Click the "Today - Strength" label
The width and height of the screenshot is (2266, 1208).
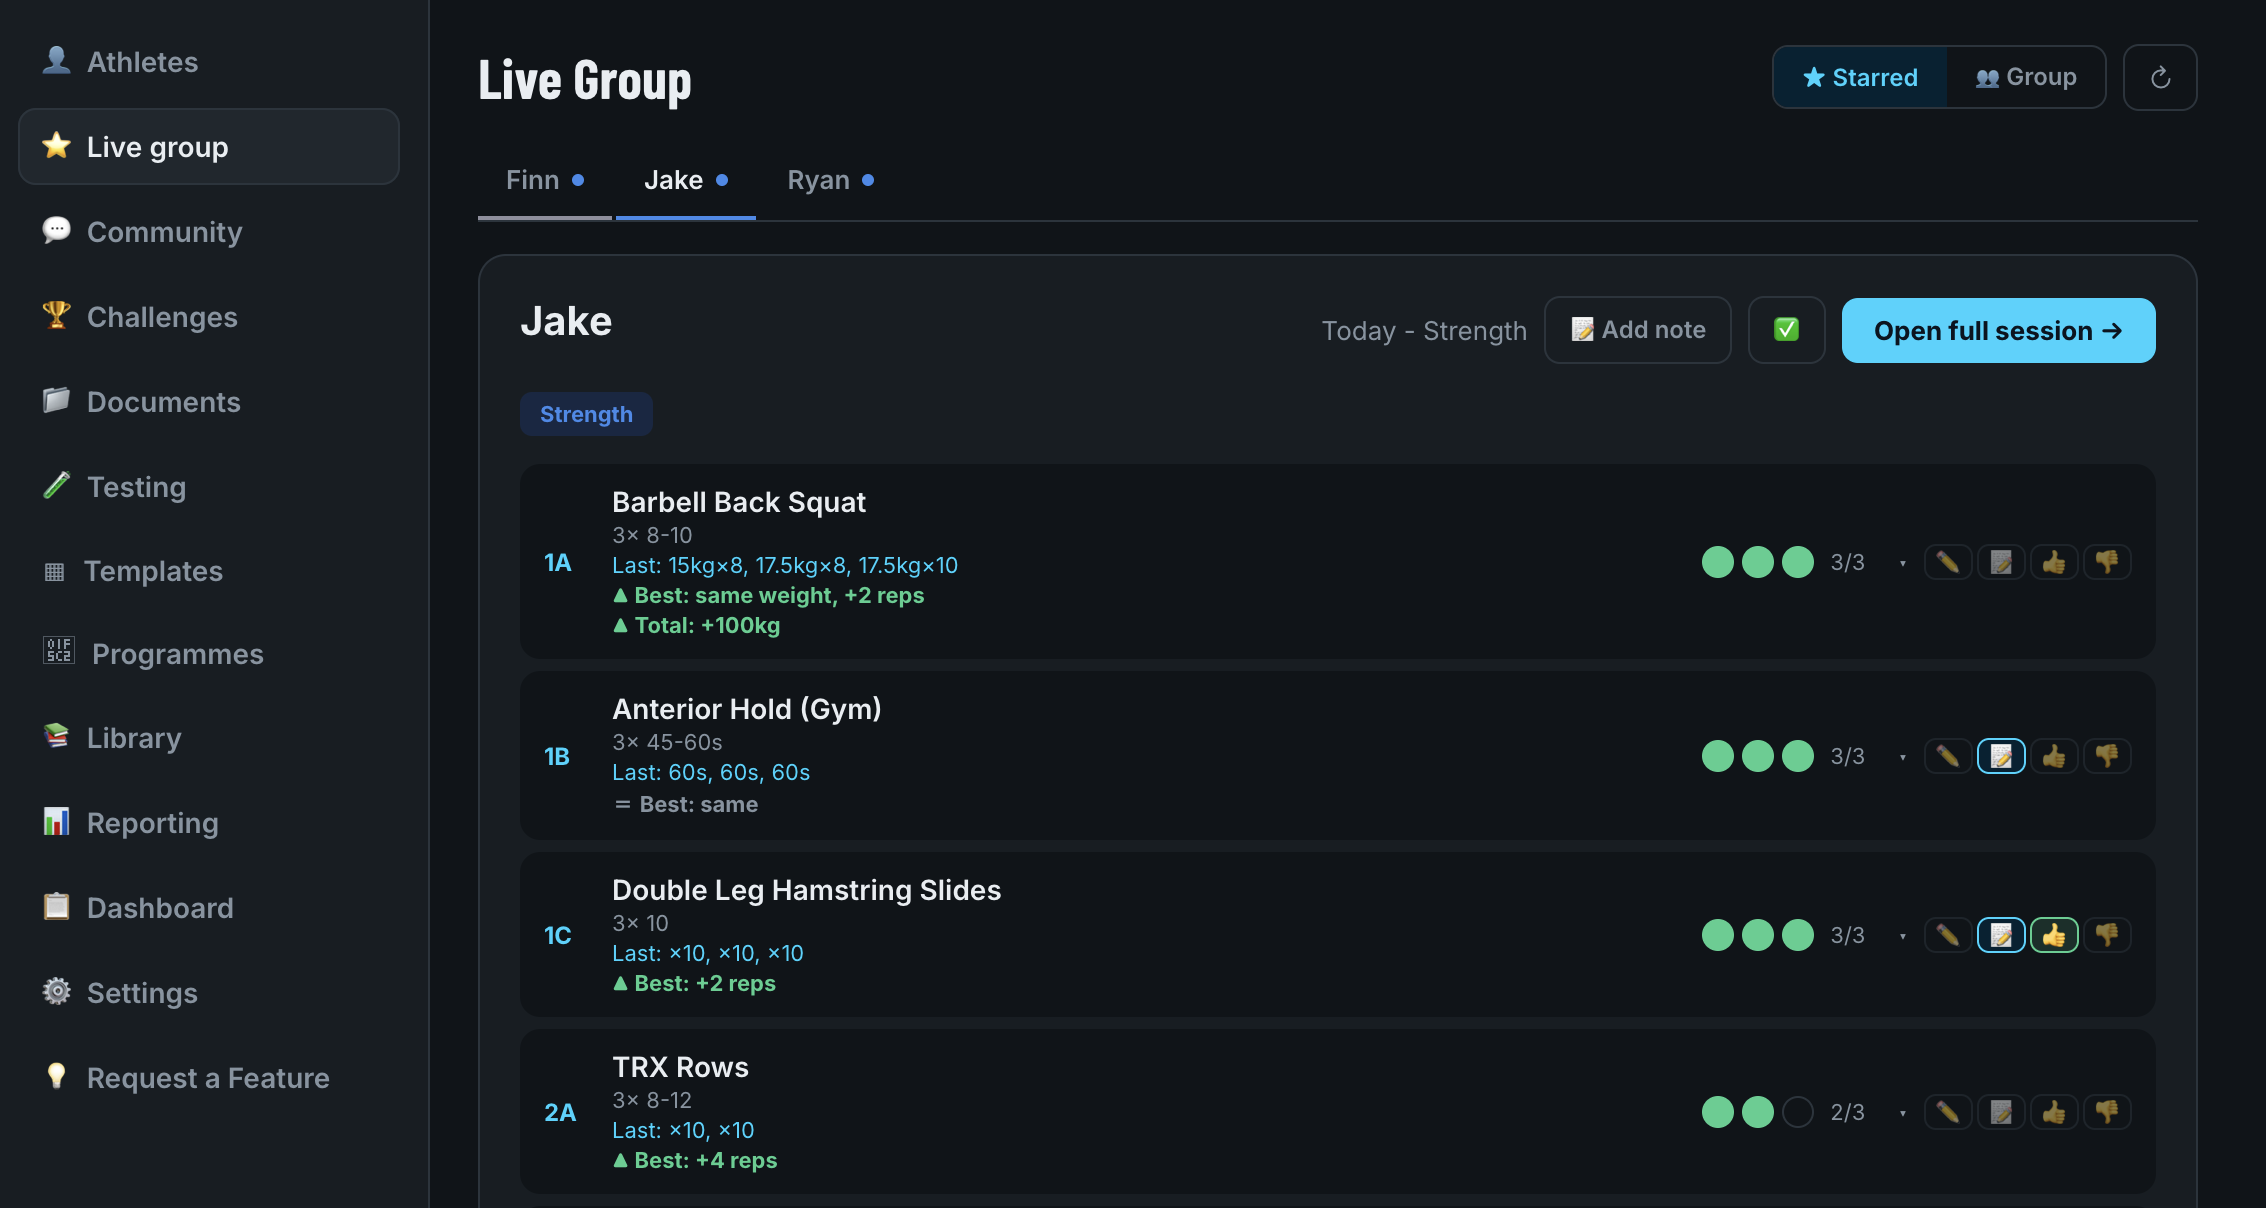tap(1424, 331)
